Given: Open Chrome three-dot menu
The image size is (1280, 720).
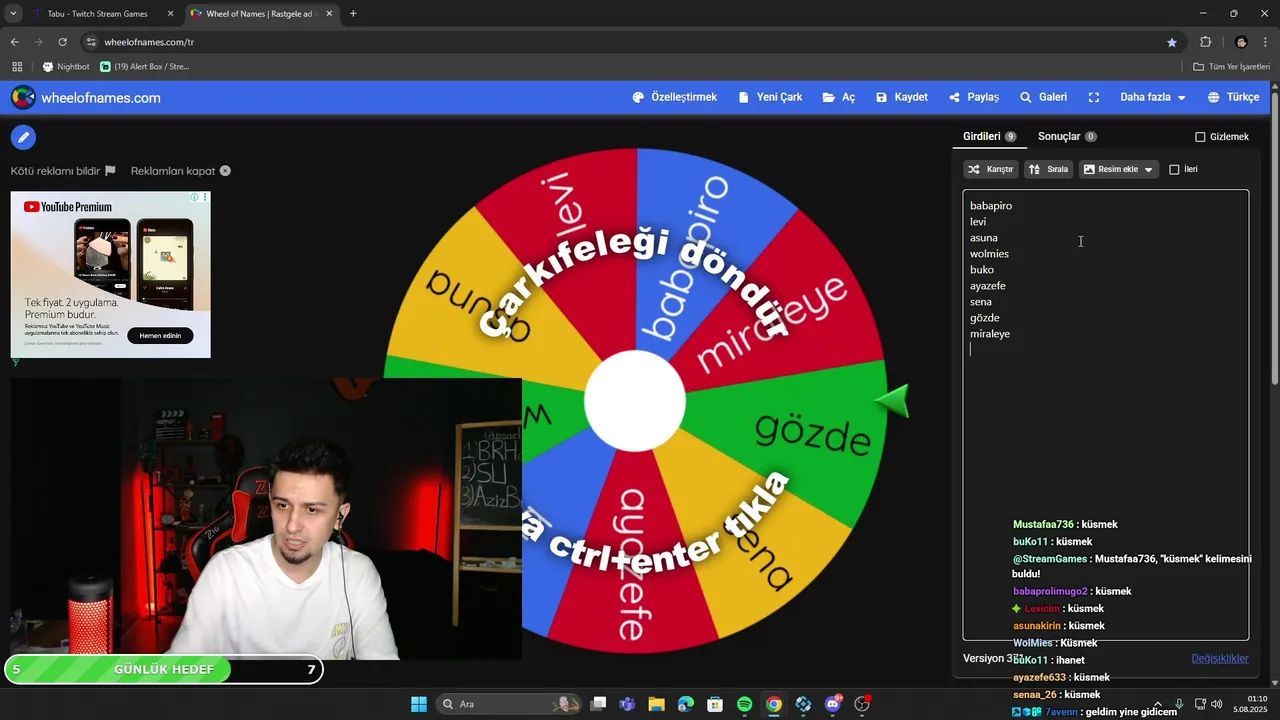Looking at the screenshot, I should click(x=1265, y=42).
